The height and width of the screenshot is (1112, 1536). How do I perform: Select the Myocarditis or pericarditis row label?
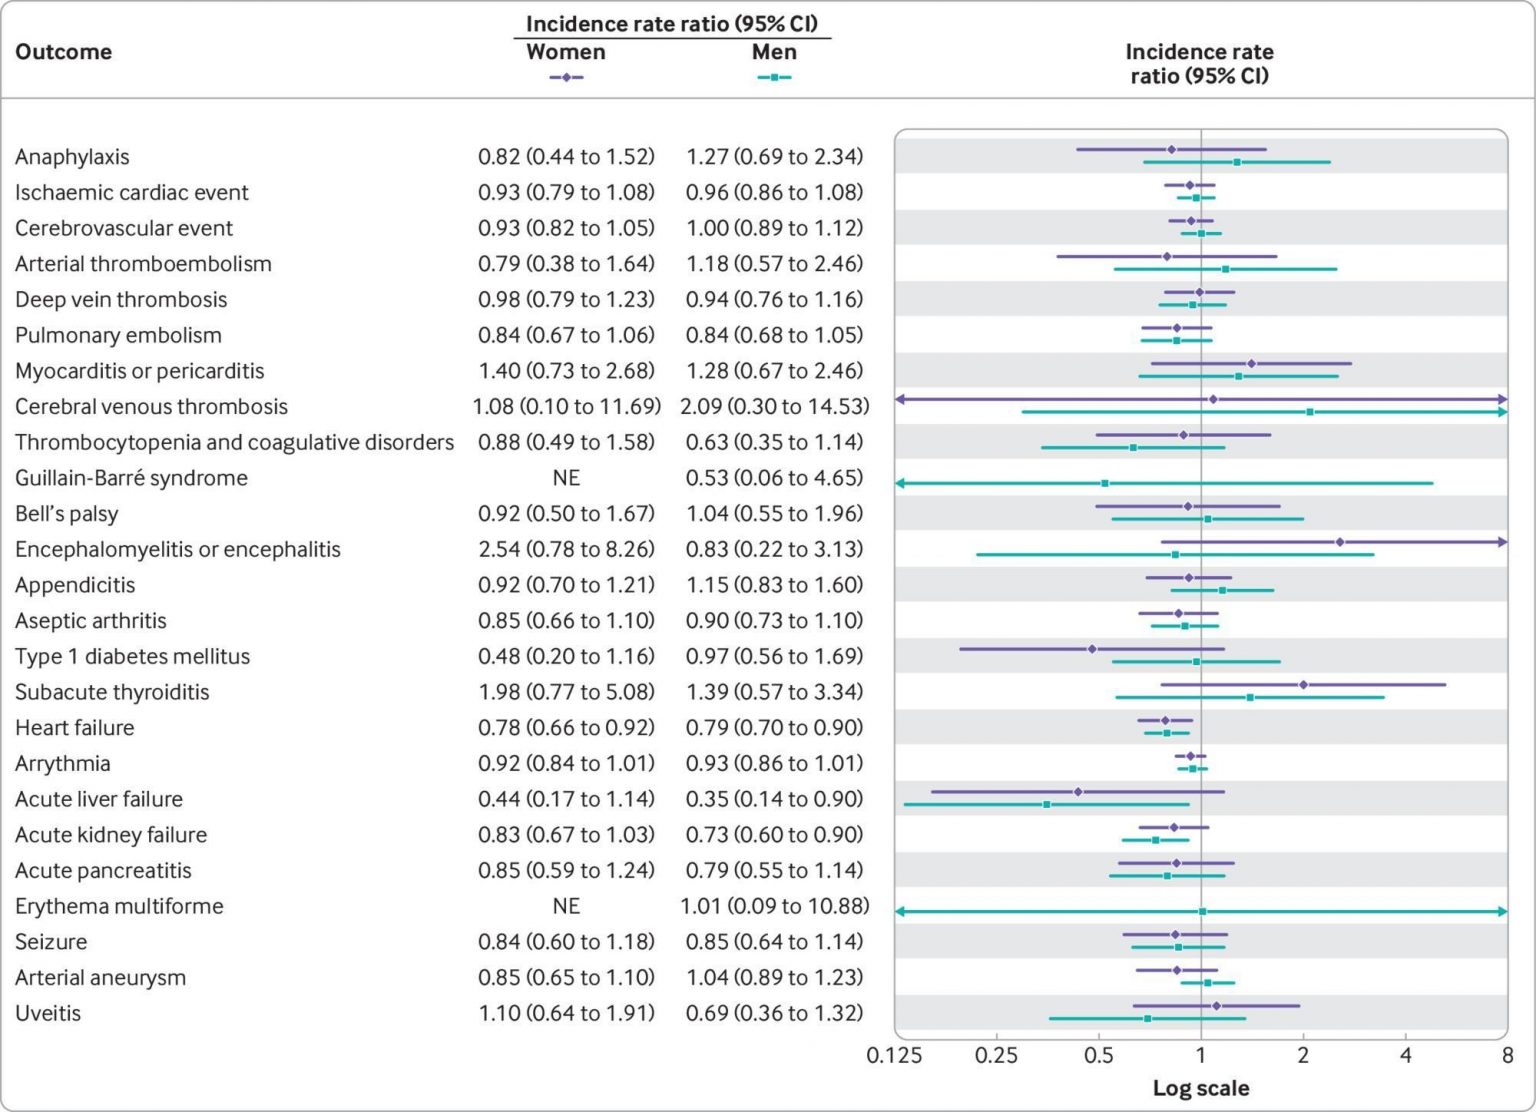140,371
